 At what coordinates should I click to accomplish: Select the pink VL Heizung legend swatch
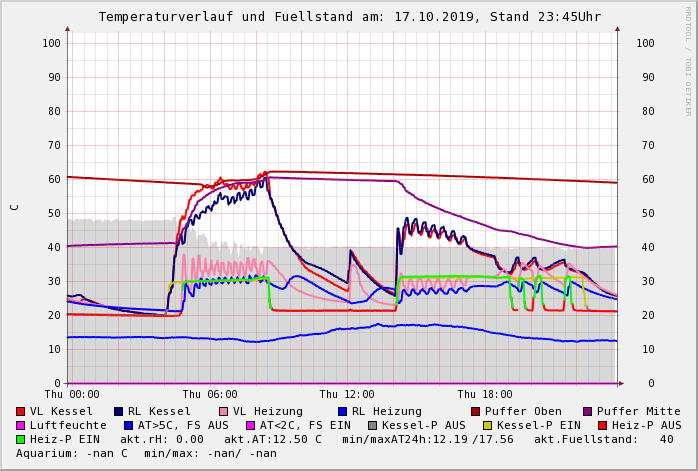[x=224, y=411]
